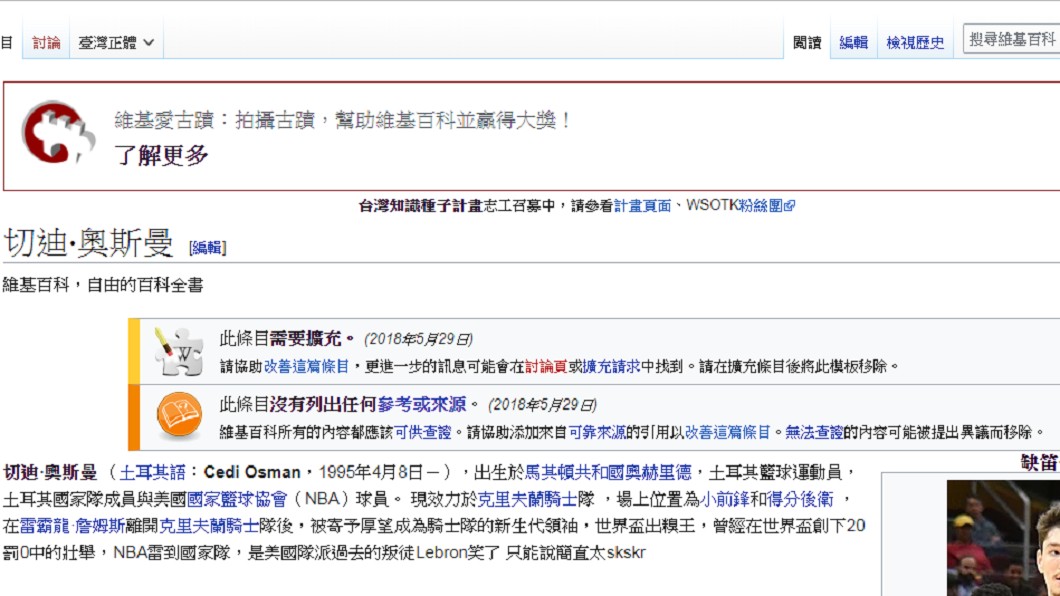Open the 得分後衛 link
The width and height of the screenshot is (1060, 596).
800,499
